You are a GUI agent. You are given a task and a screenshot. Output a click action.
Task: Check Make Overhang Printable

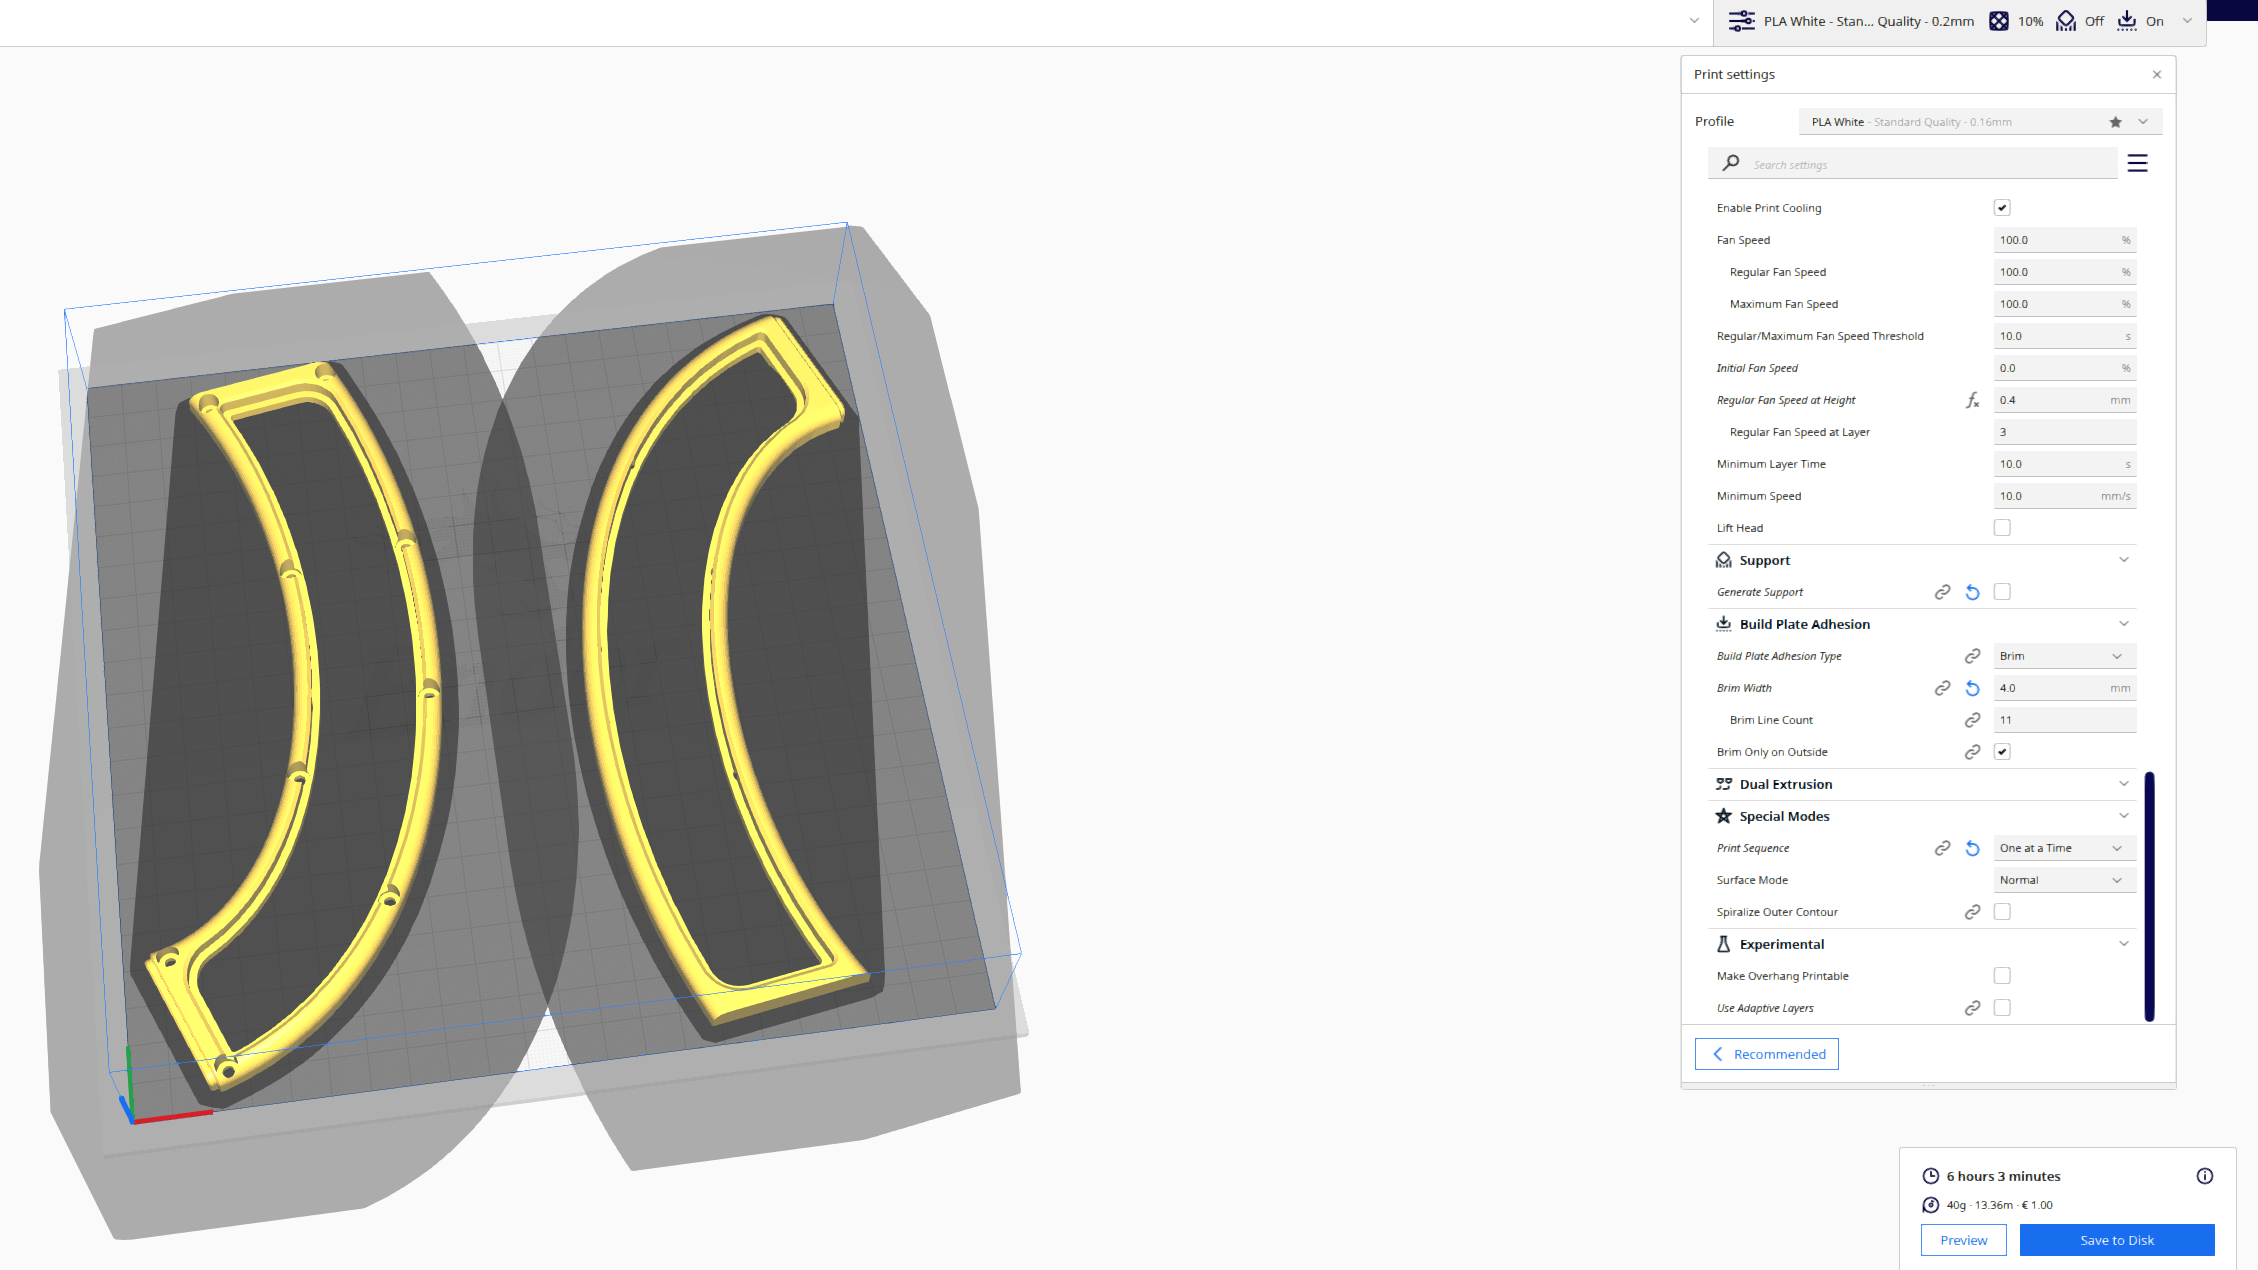[2002, 975]
